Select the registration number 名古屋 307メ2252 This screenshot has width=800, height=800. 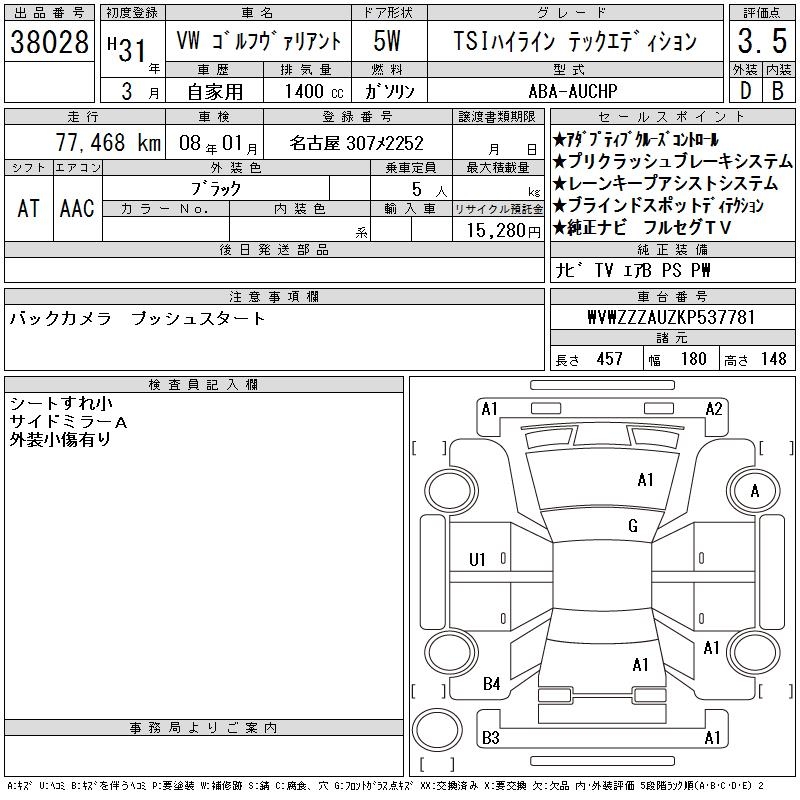coord(357,143)
